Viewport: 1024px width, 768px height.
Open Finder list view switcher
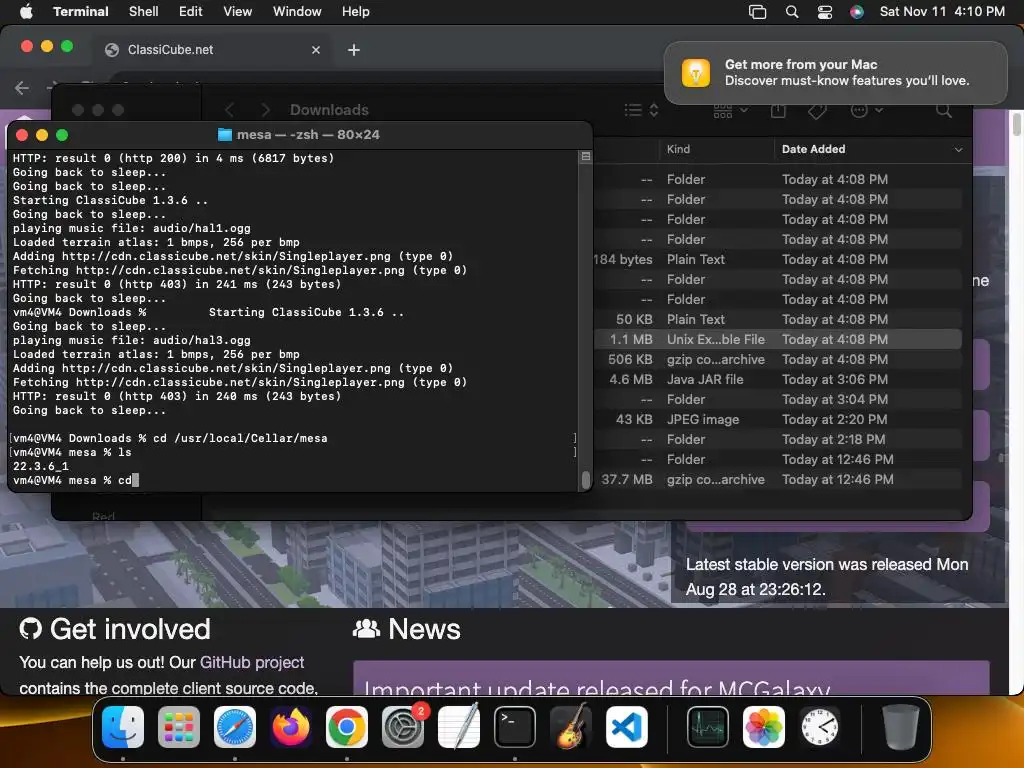(641, 110)
